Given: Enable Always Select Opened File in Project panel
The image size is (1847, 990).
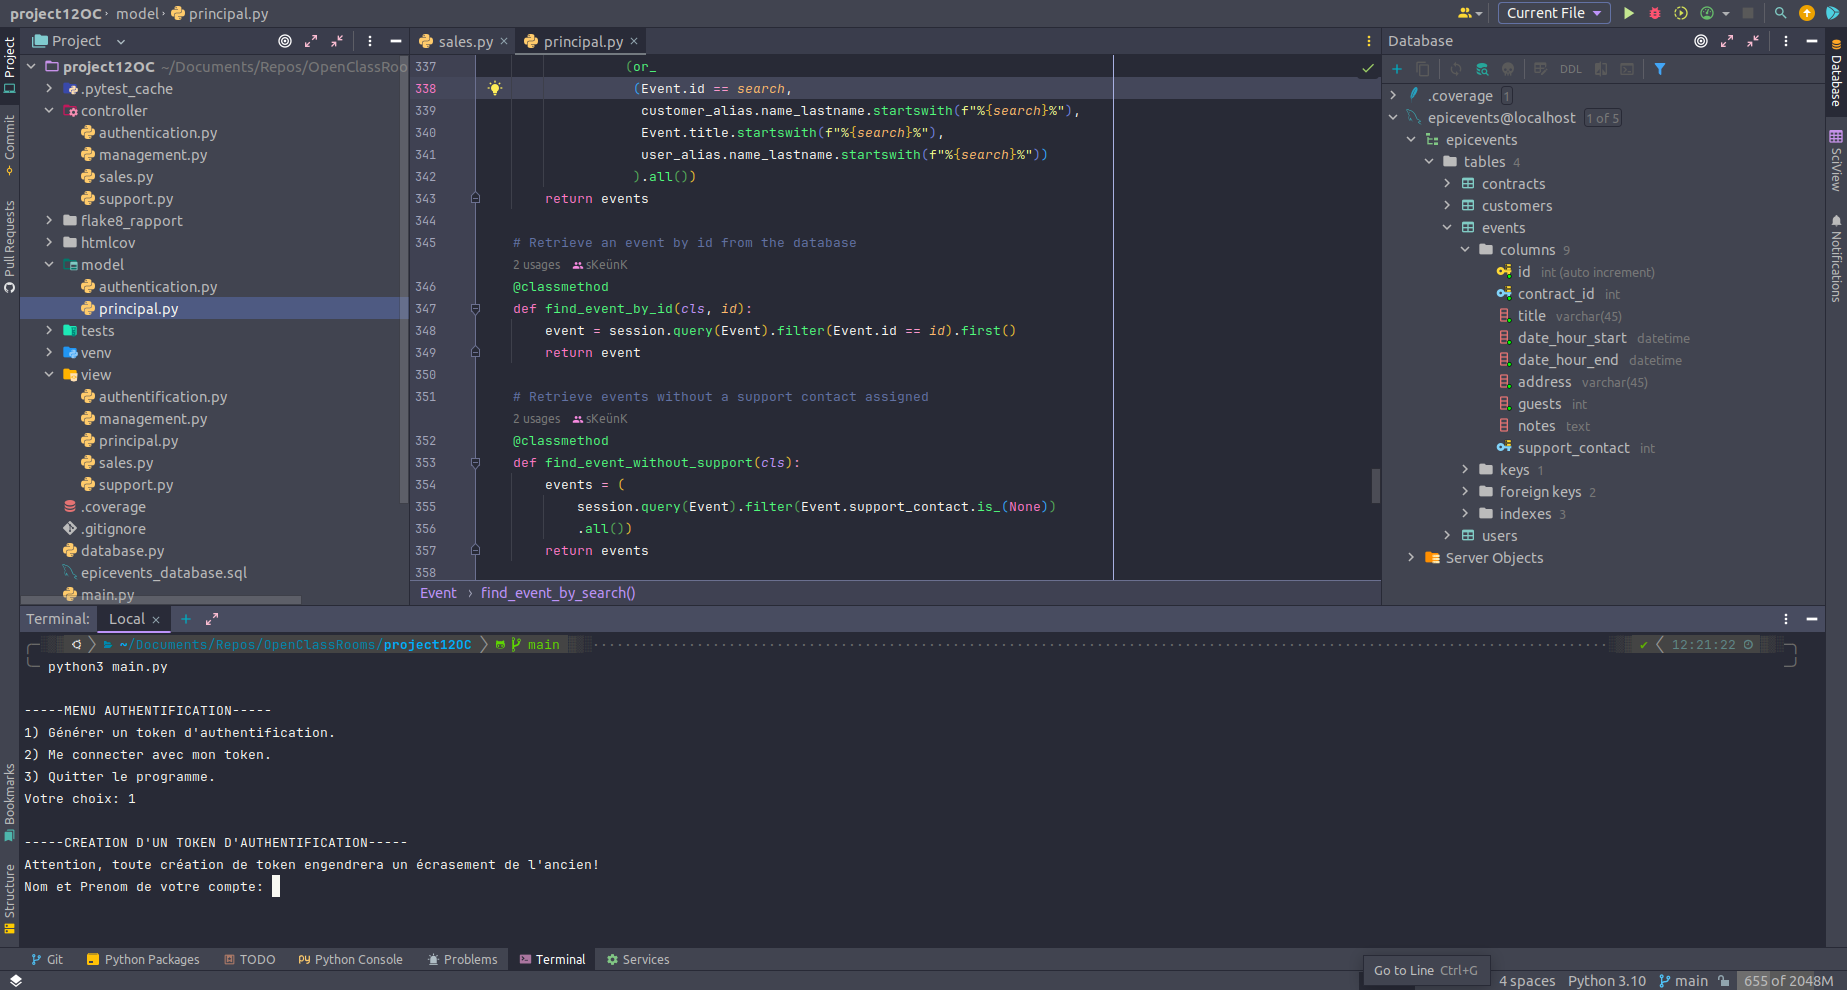Looking at the screenshot, I should pos(283,41).
